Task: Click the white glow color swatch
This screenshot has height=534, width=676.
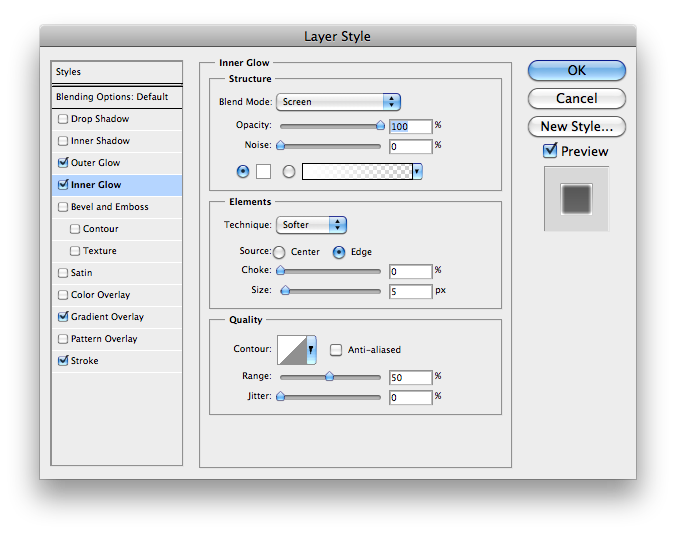Action: click(263, 172)
